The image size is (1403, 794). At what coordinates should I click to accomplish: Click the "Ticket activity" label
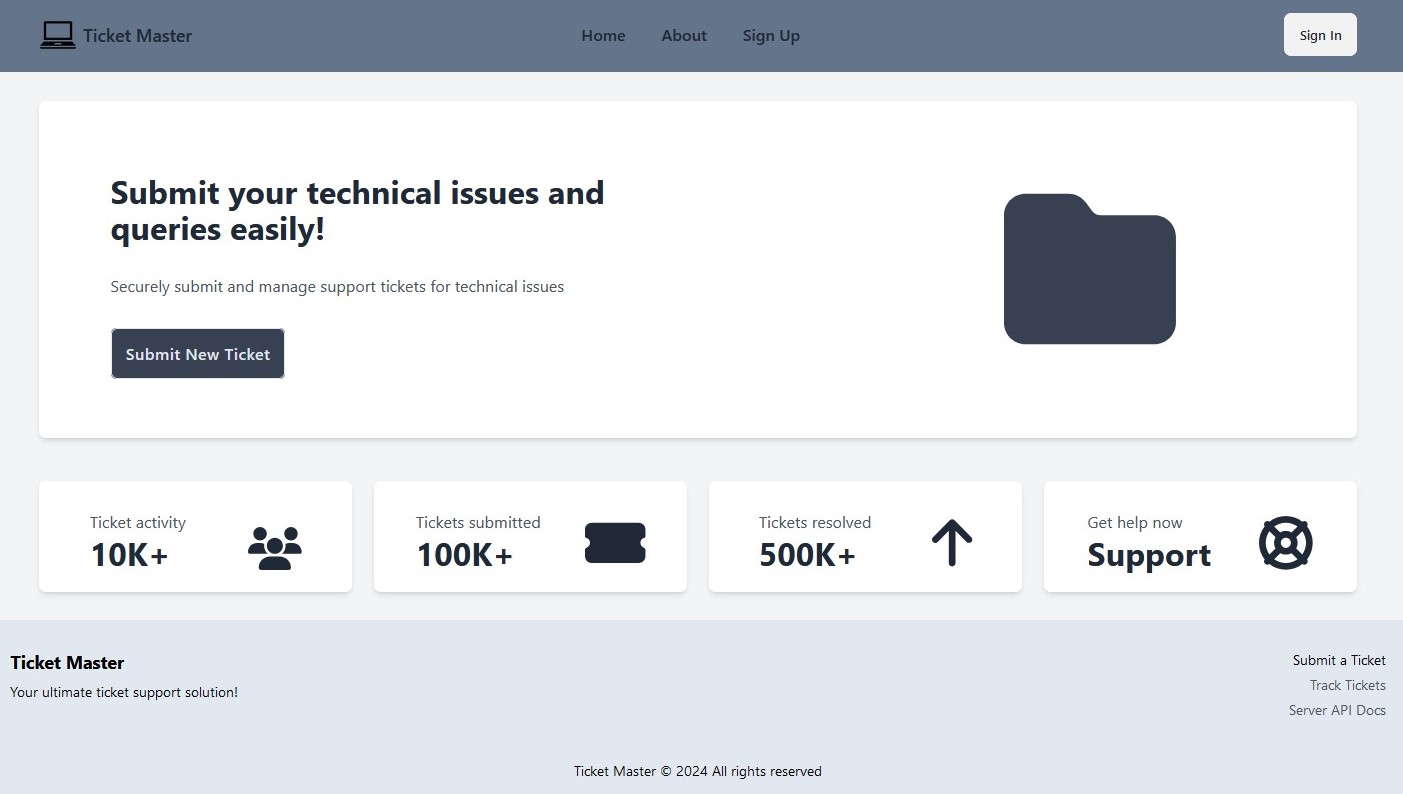point(138,522)
